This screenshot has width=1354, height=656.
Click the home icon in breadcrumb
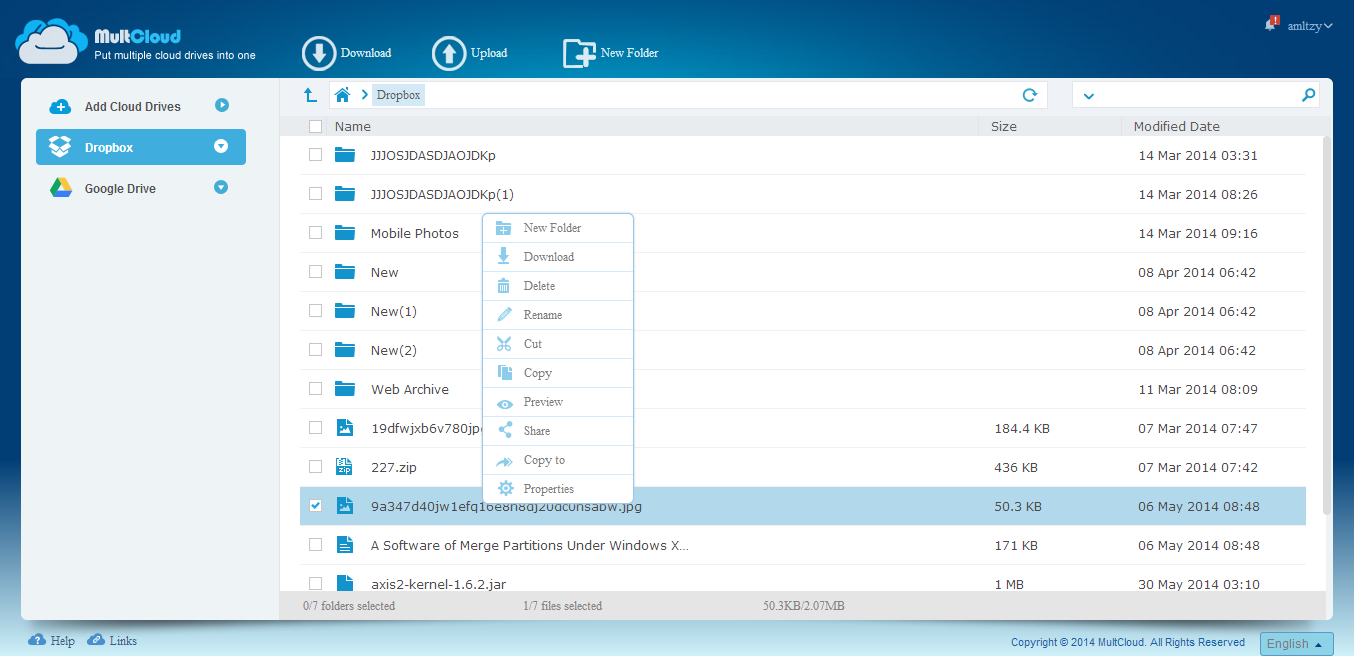(342, 95)
